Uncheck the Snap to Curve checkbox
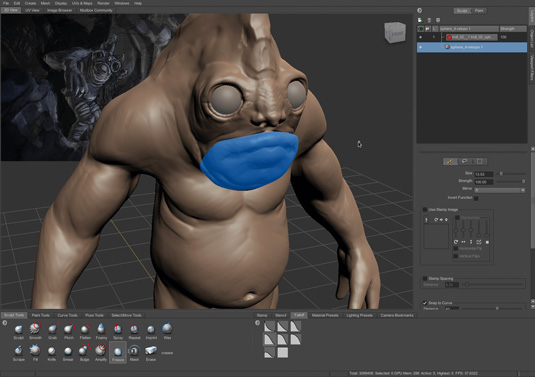 (x=425, y=303)
